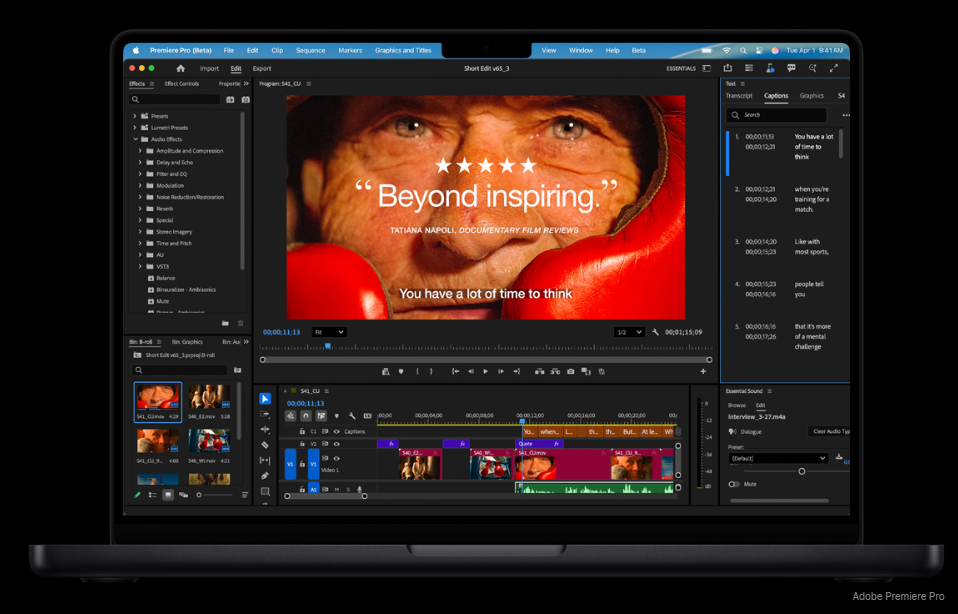Click the Clear Audio Type button

(829, 432)
